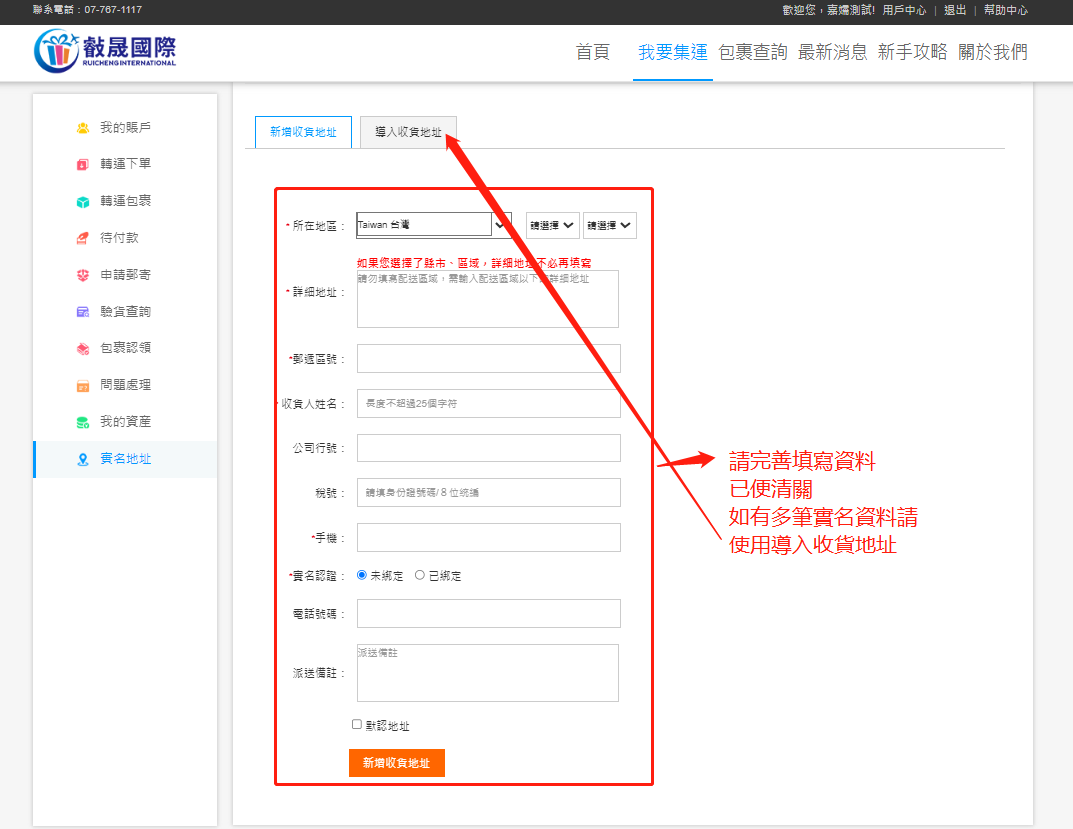Select the 已綁定 radio button

point(420,575)
